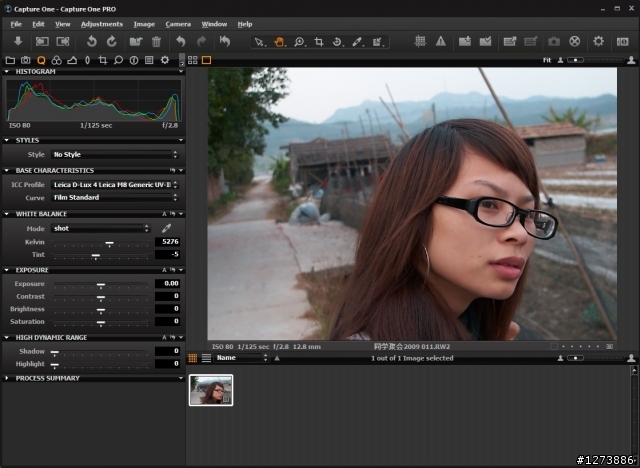The width and height of the screenshot is (640, 468).
Task: Select the portrait thumbnail in browser
Action: (211, 390)
